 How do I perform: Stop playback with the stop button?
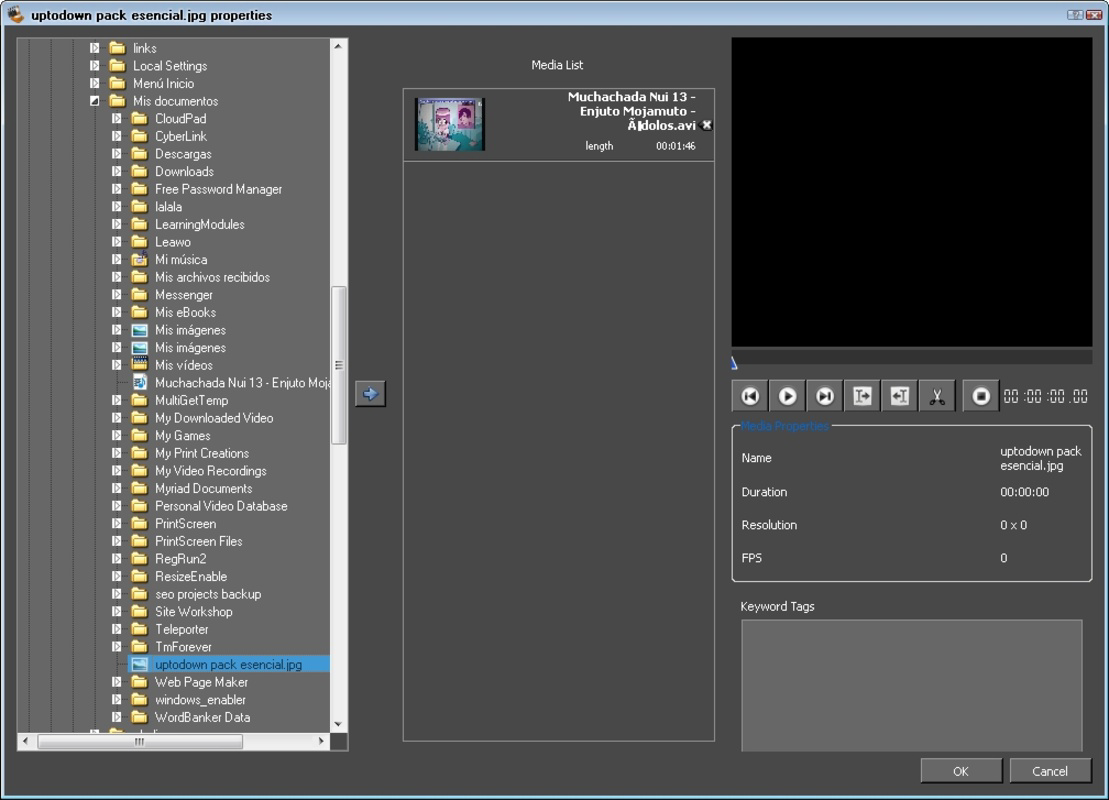pos(981,396)
